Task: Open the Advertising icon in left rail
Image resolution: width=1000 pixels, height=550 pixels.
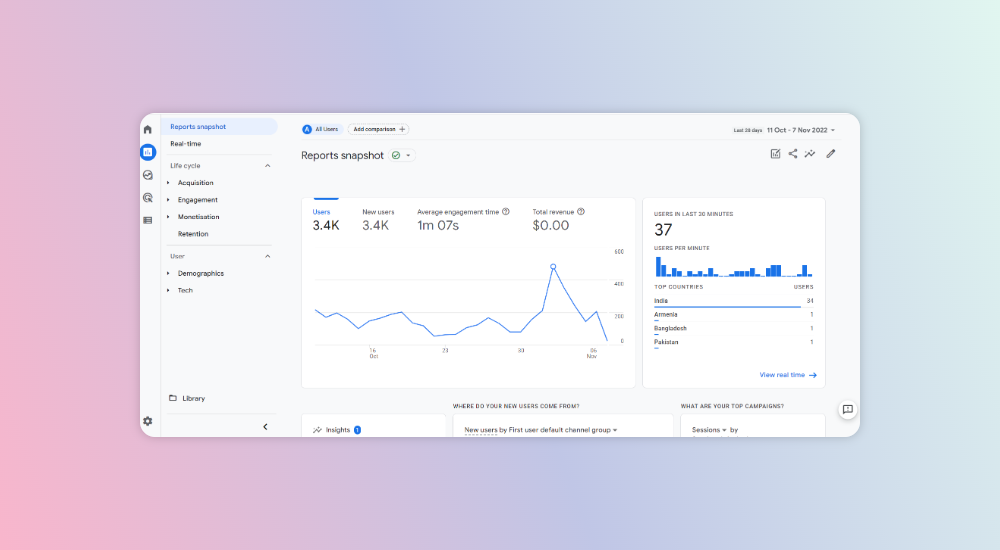Action: click(148, 198)
